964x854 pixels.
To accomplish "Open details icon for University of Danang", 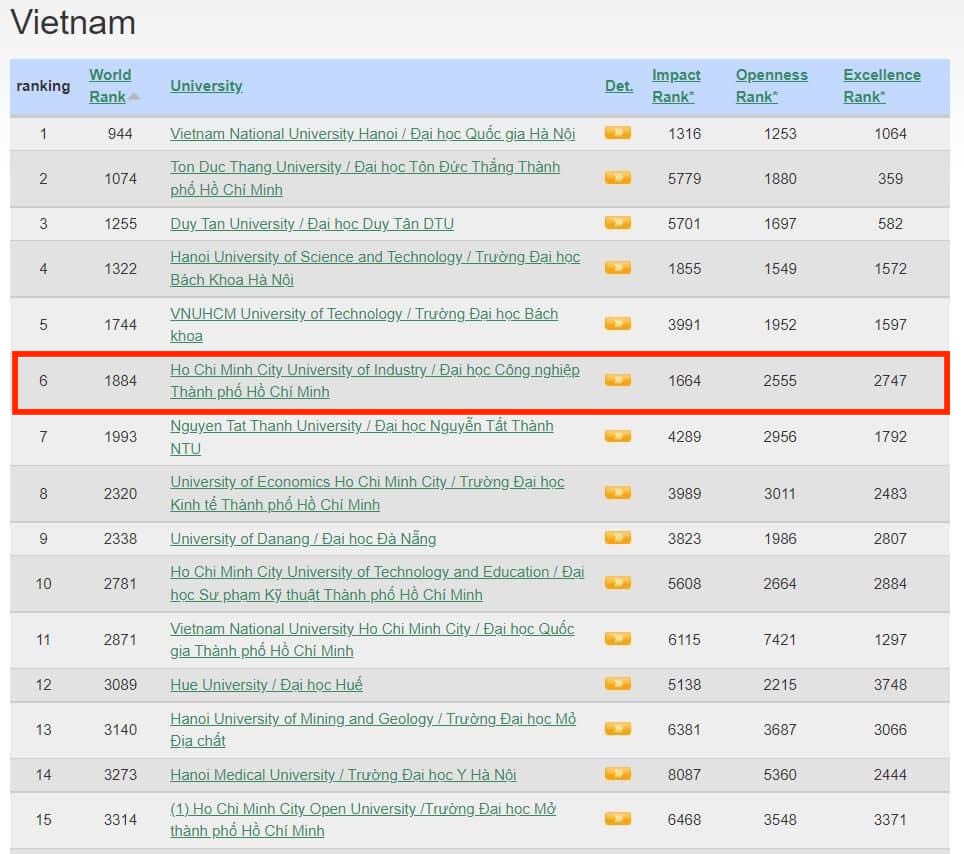I will pos(617,538).
